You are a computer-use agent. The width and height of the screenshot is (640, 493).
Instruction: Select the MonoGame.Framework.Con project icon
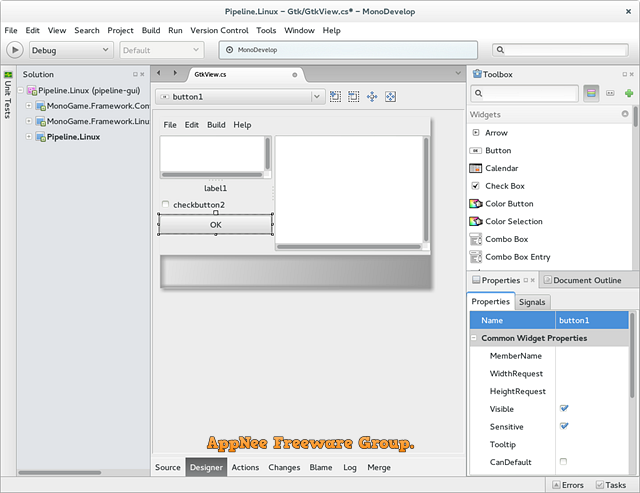point(40,106)
